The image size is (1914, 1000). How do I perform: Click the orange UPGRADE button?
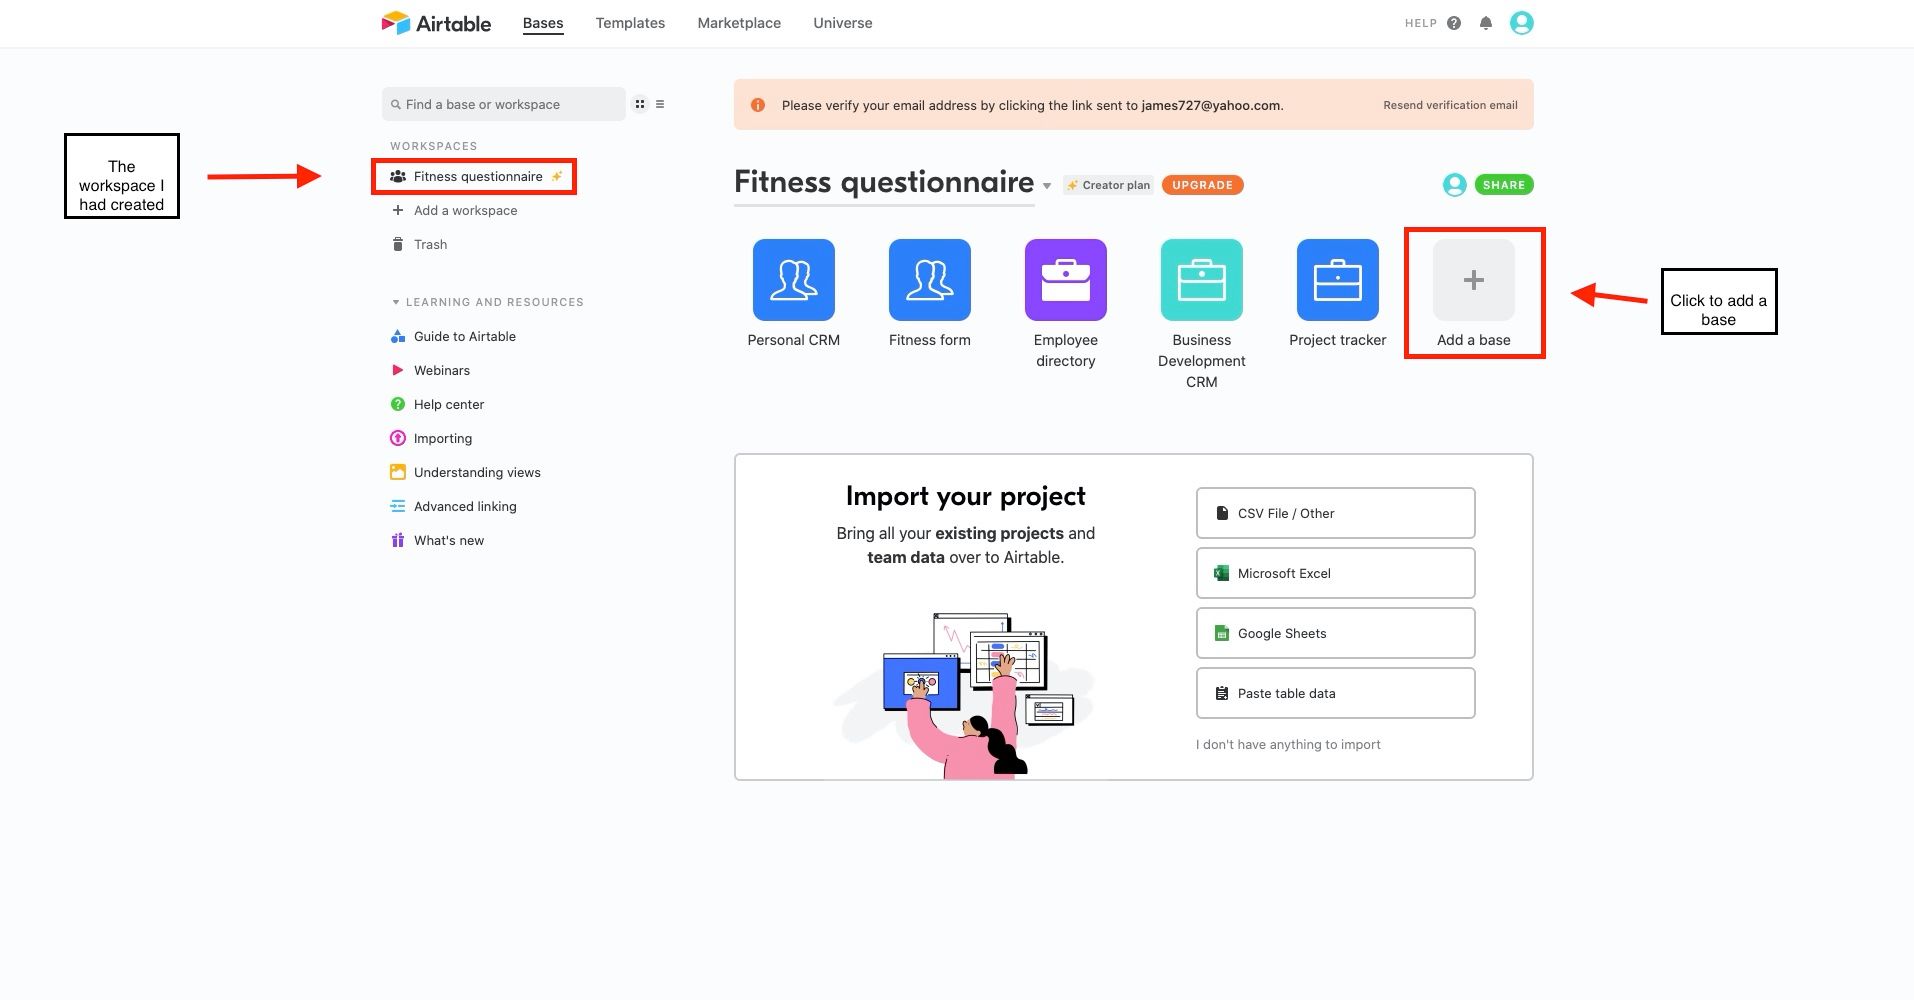coord(1202,185)
